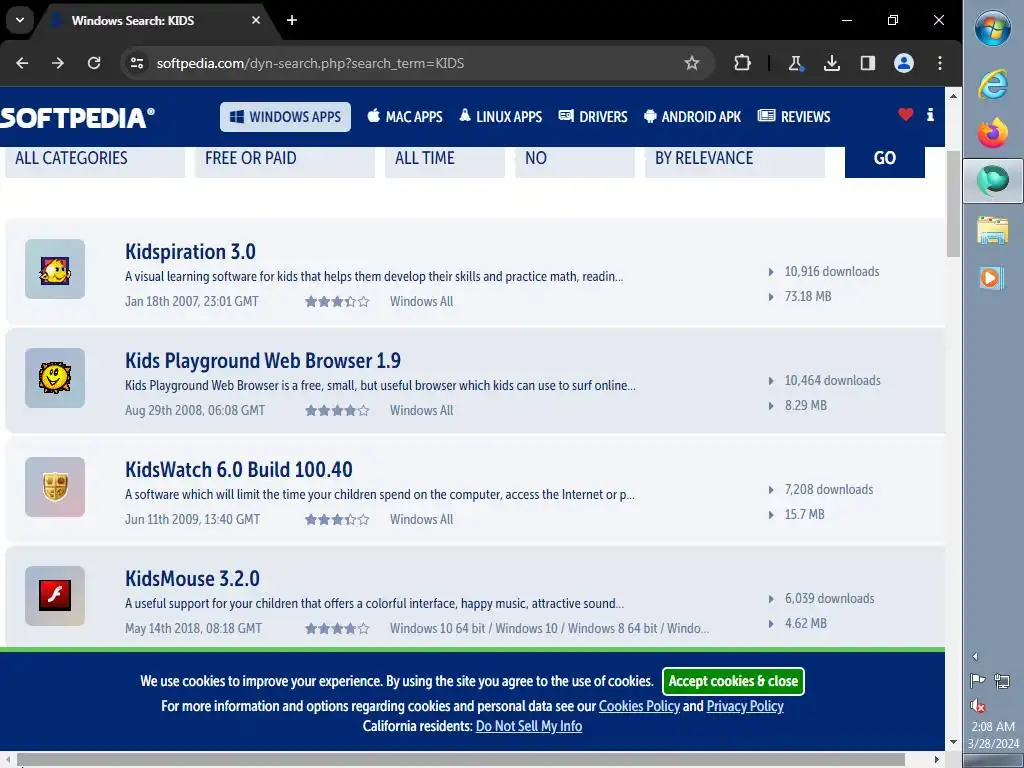The width and height of the screenshot is (1024, 768).
Task: Click "Jun 11th 2009, 13:40 GMT" date
Action: pos(192,520)
